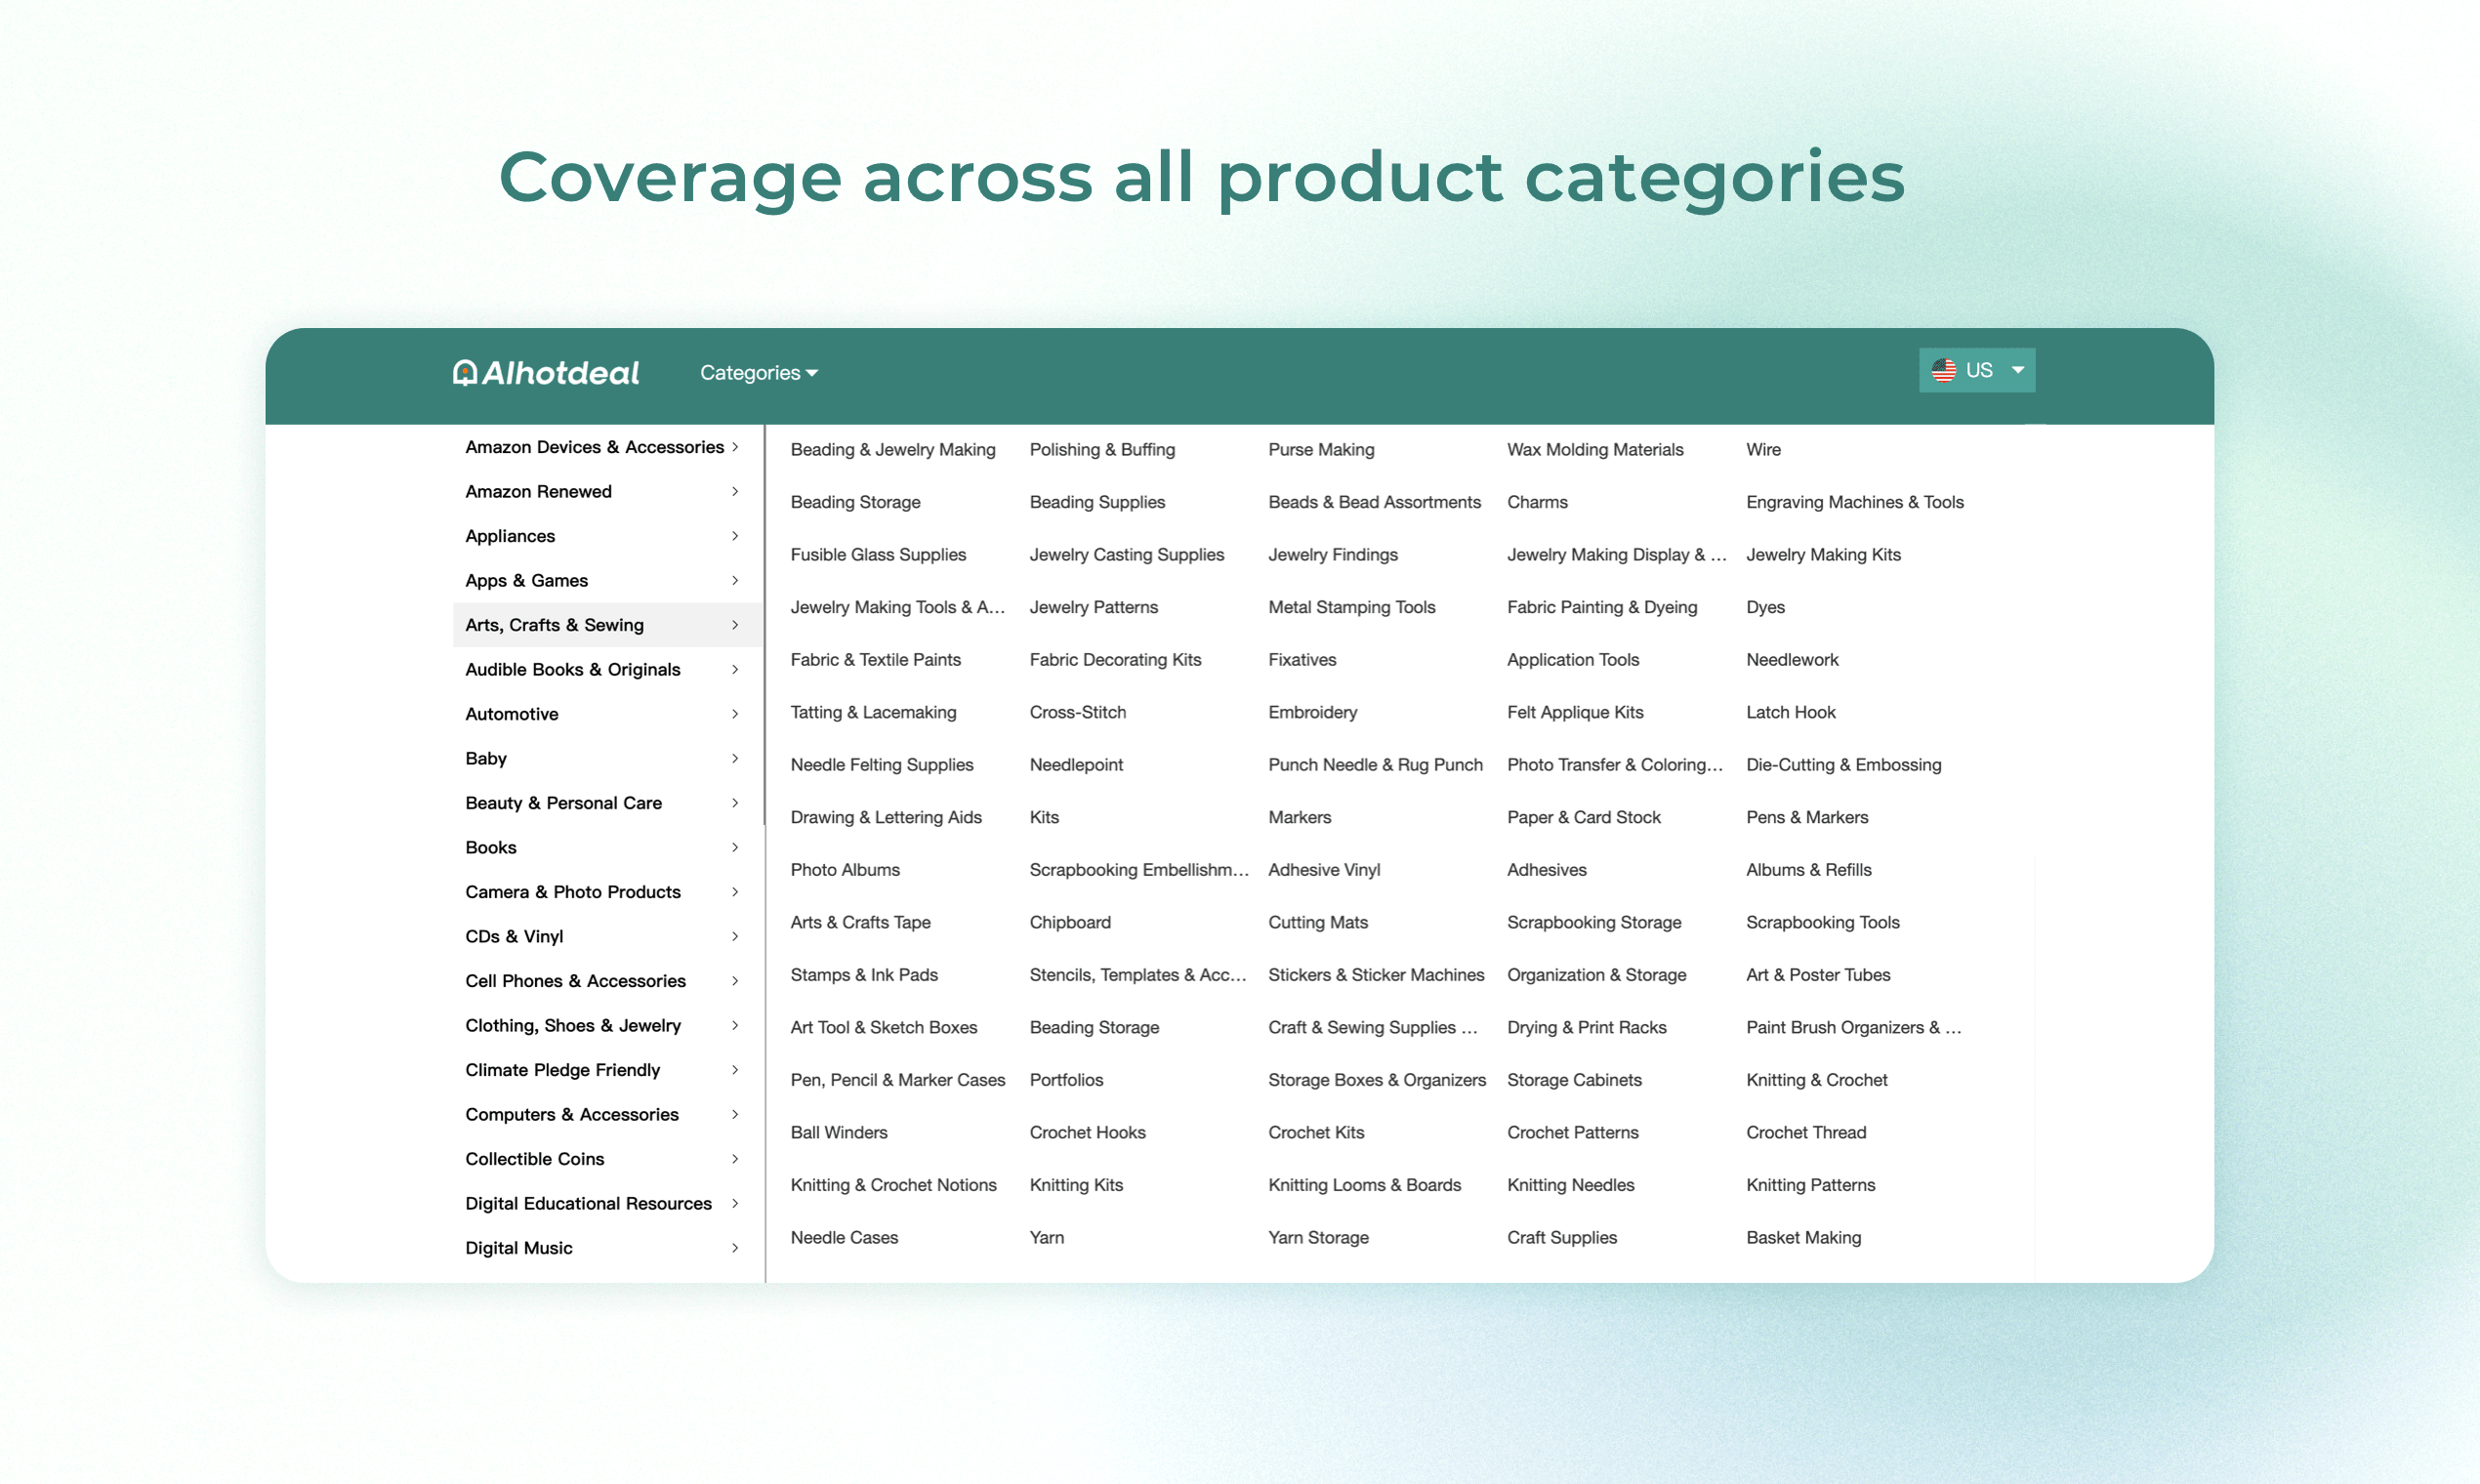Expand chevron next to Automotive
The height and width of the screenshot is (1484, 2480).
(735, 714)
